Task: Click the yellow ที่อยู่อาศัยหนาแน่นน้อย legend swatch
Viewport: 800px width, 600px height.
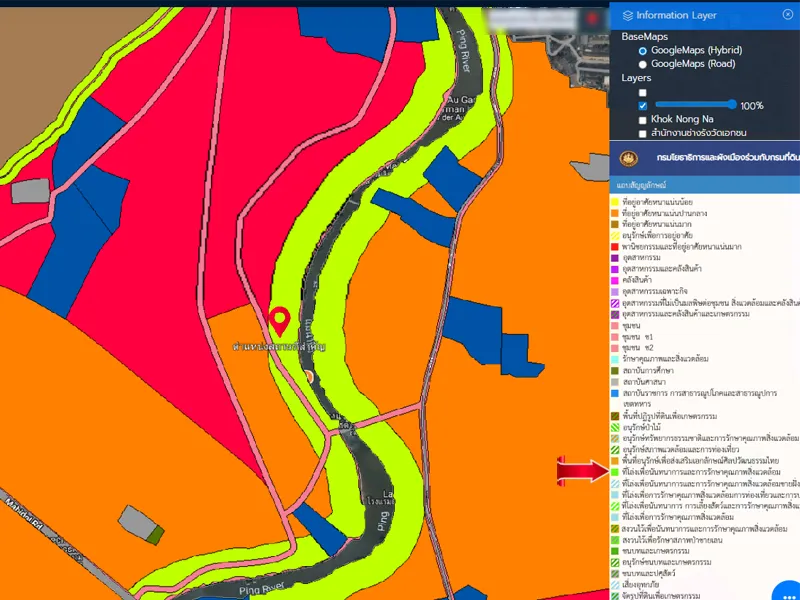Action: point(615,201)
